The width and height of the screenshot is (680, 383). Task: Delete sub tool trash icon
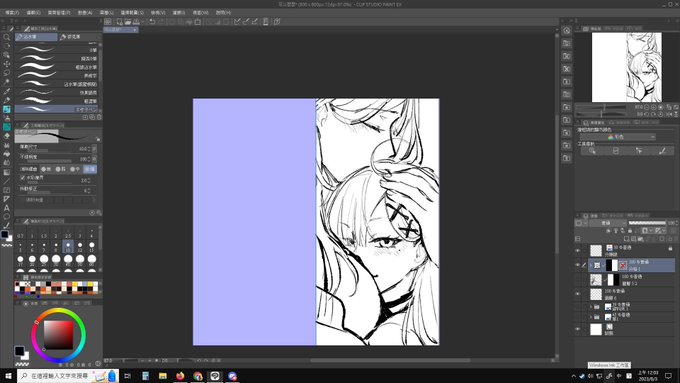(99, 117)
